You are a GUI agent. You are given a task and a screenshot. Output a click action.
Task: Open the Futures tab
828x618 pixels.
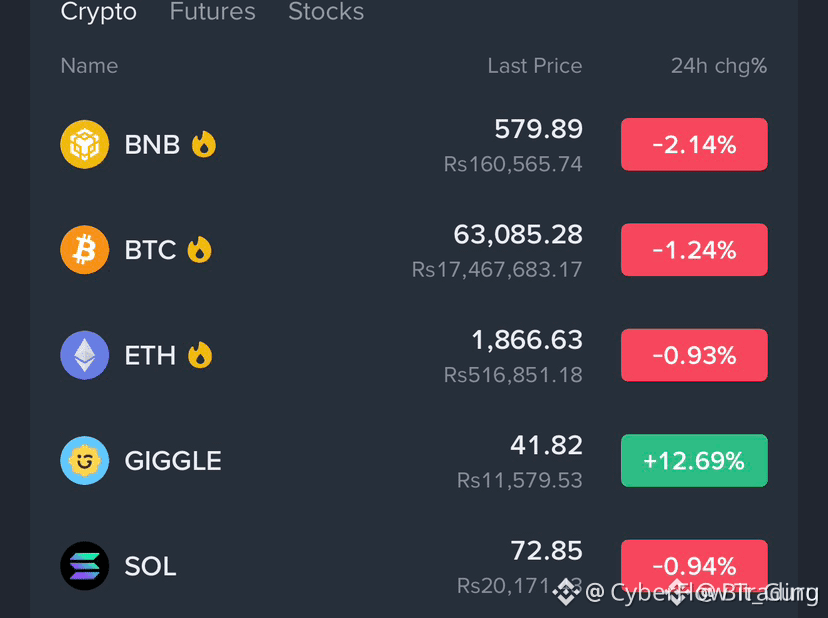[x=212, y=12]
